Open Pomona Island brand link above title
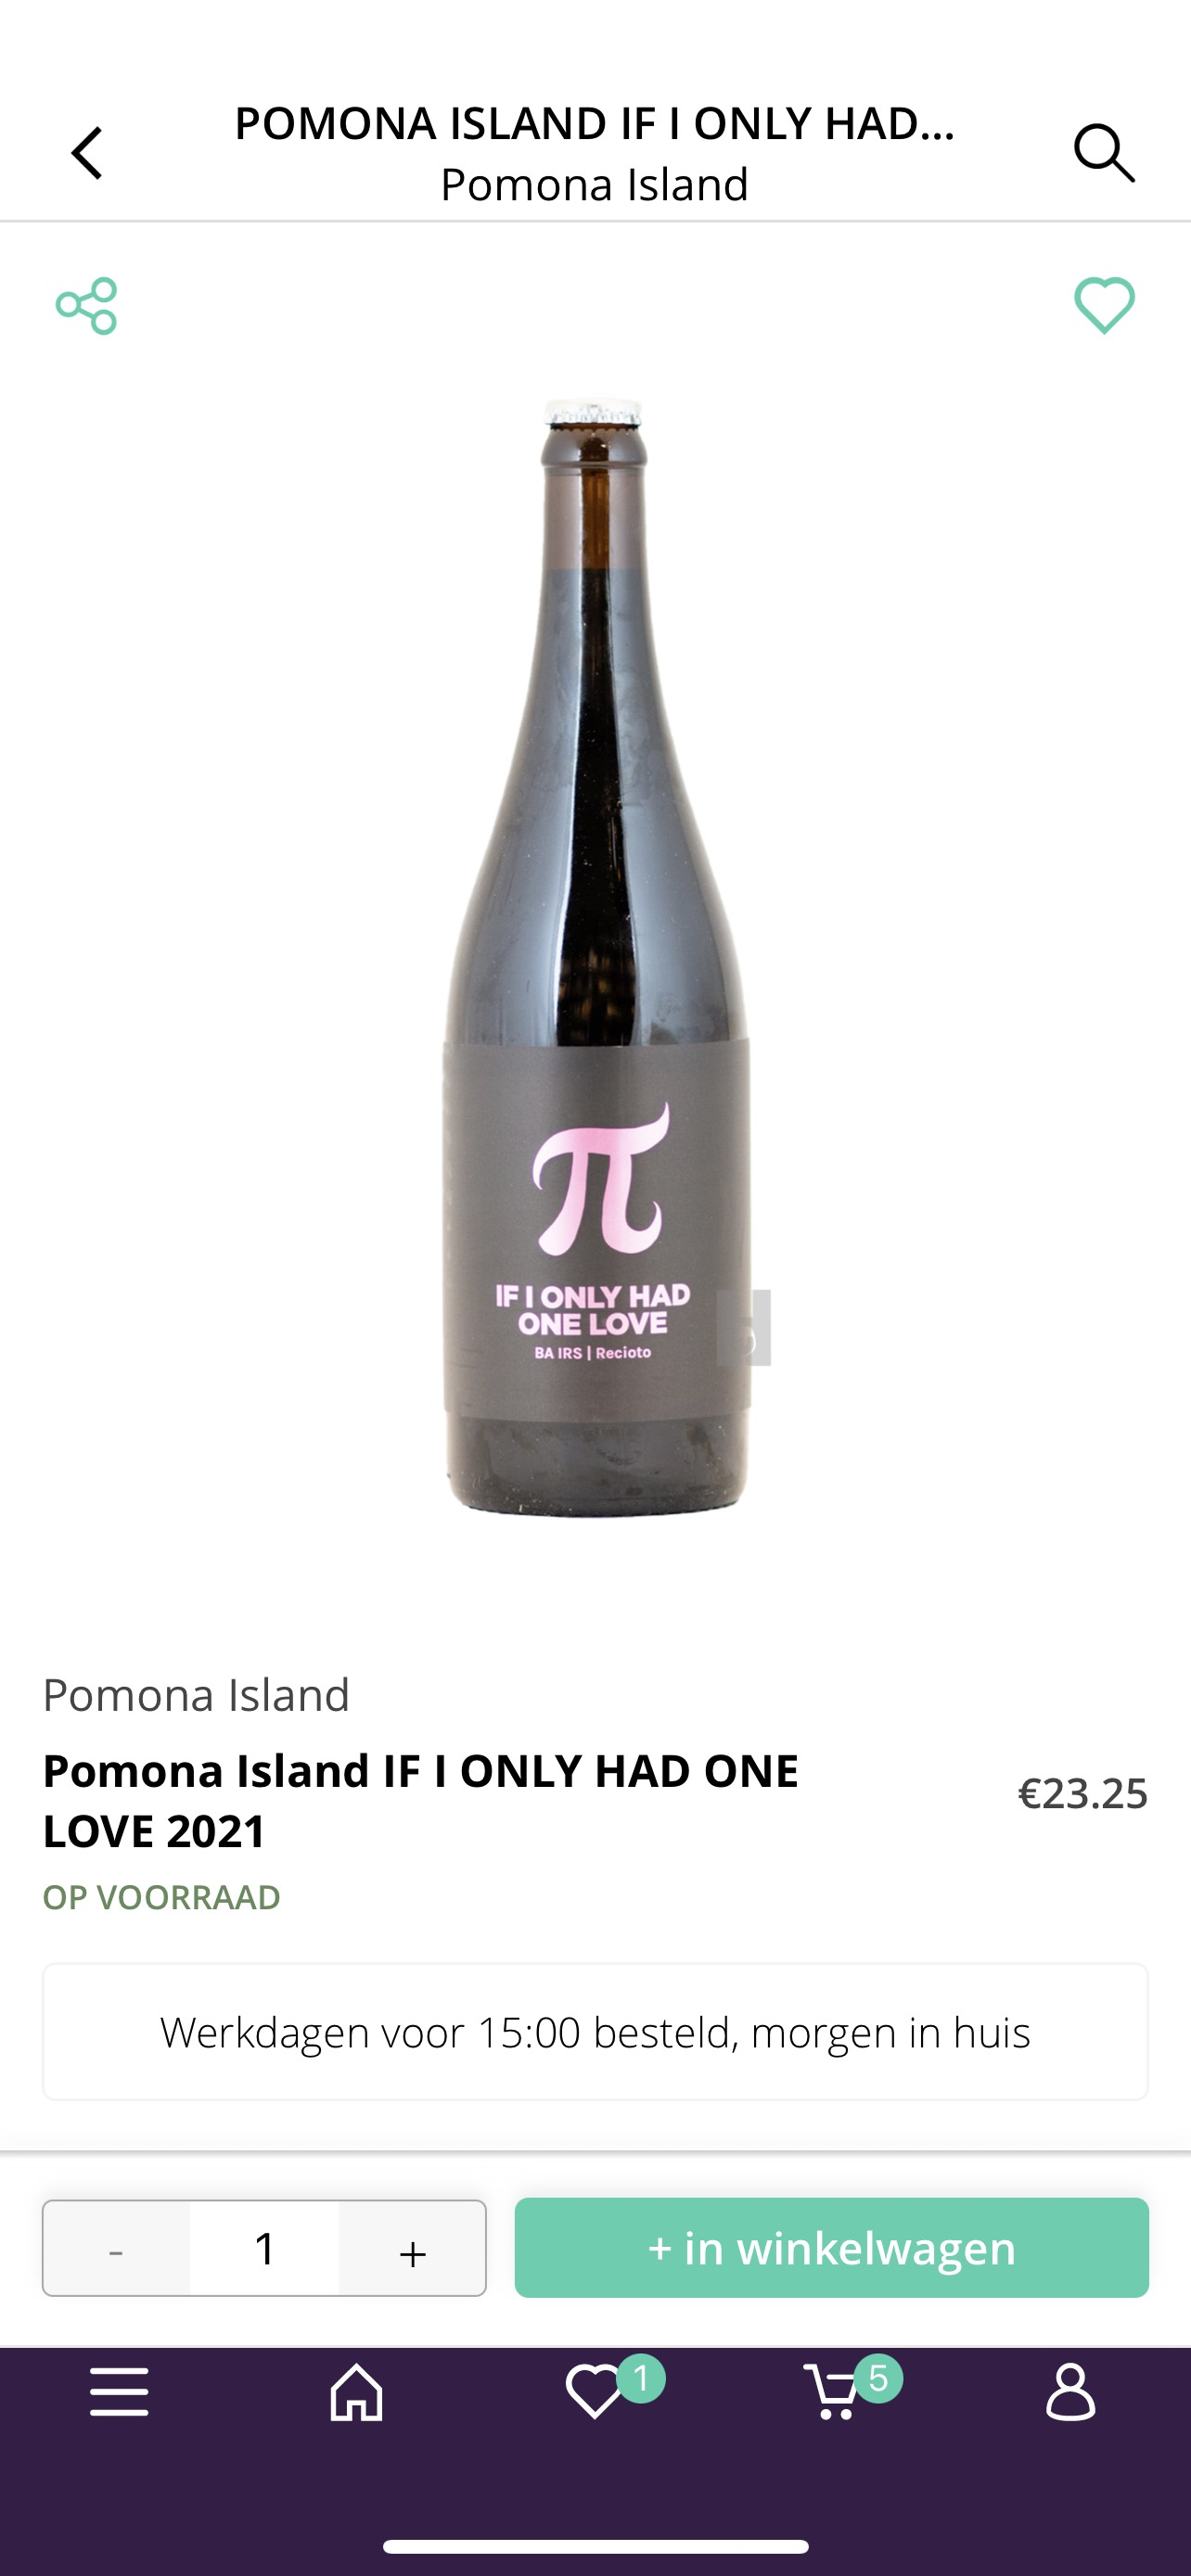1191x2576 pixels. [x=196, y=1695]
